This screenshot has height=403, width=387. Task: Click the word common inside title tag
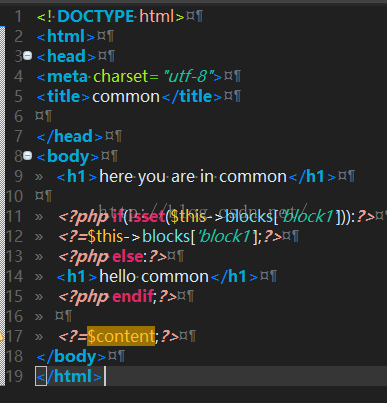point(126,96)
